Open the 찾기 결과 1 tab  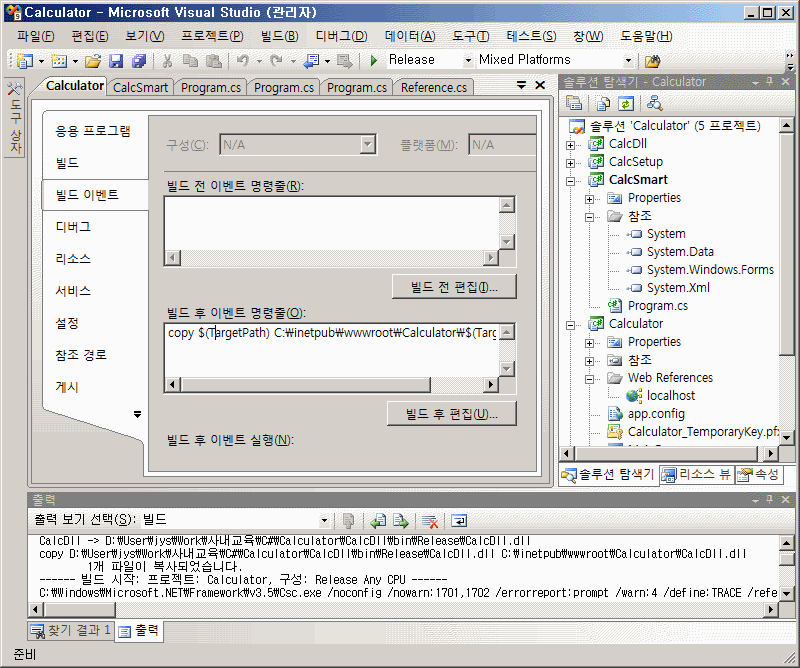[x=71, y=631]
